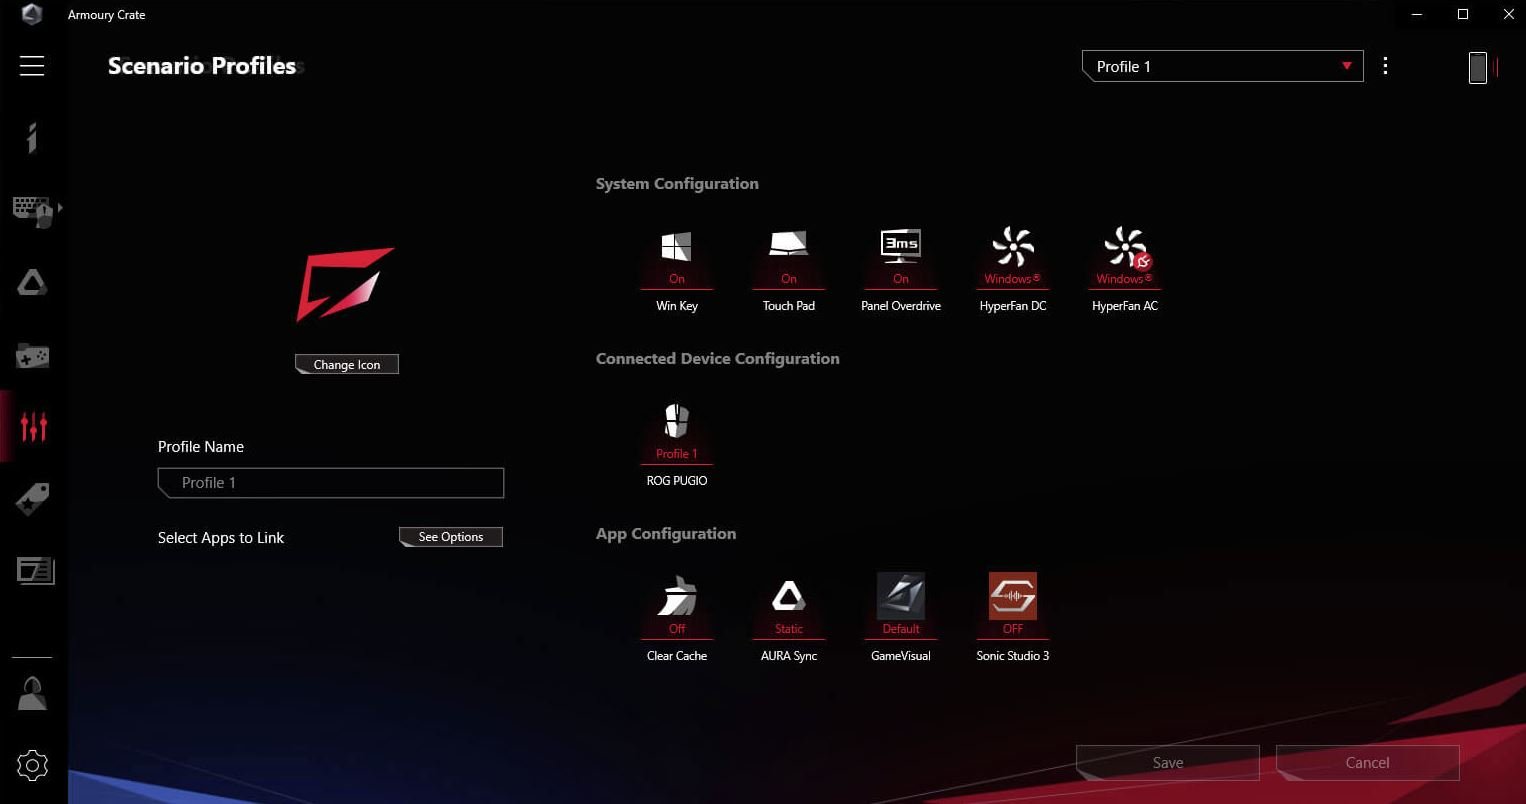Open the News sidebar icon
This screenshot has height=804, width=1526.
coord(35,570)
